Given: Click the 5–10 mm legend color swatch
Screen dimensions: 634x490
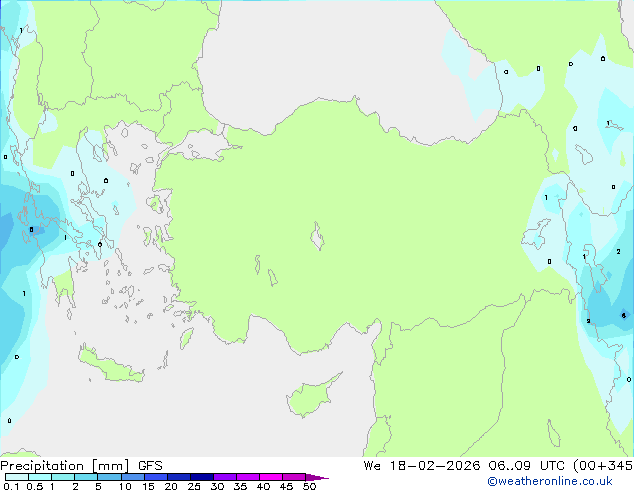Looking at the screenshot, I should 109,477.
